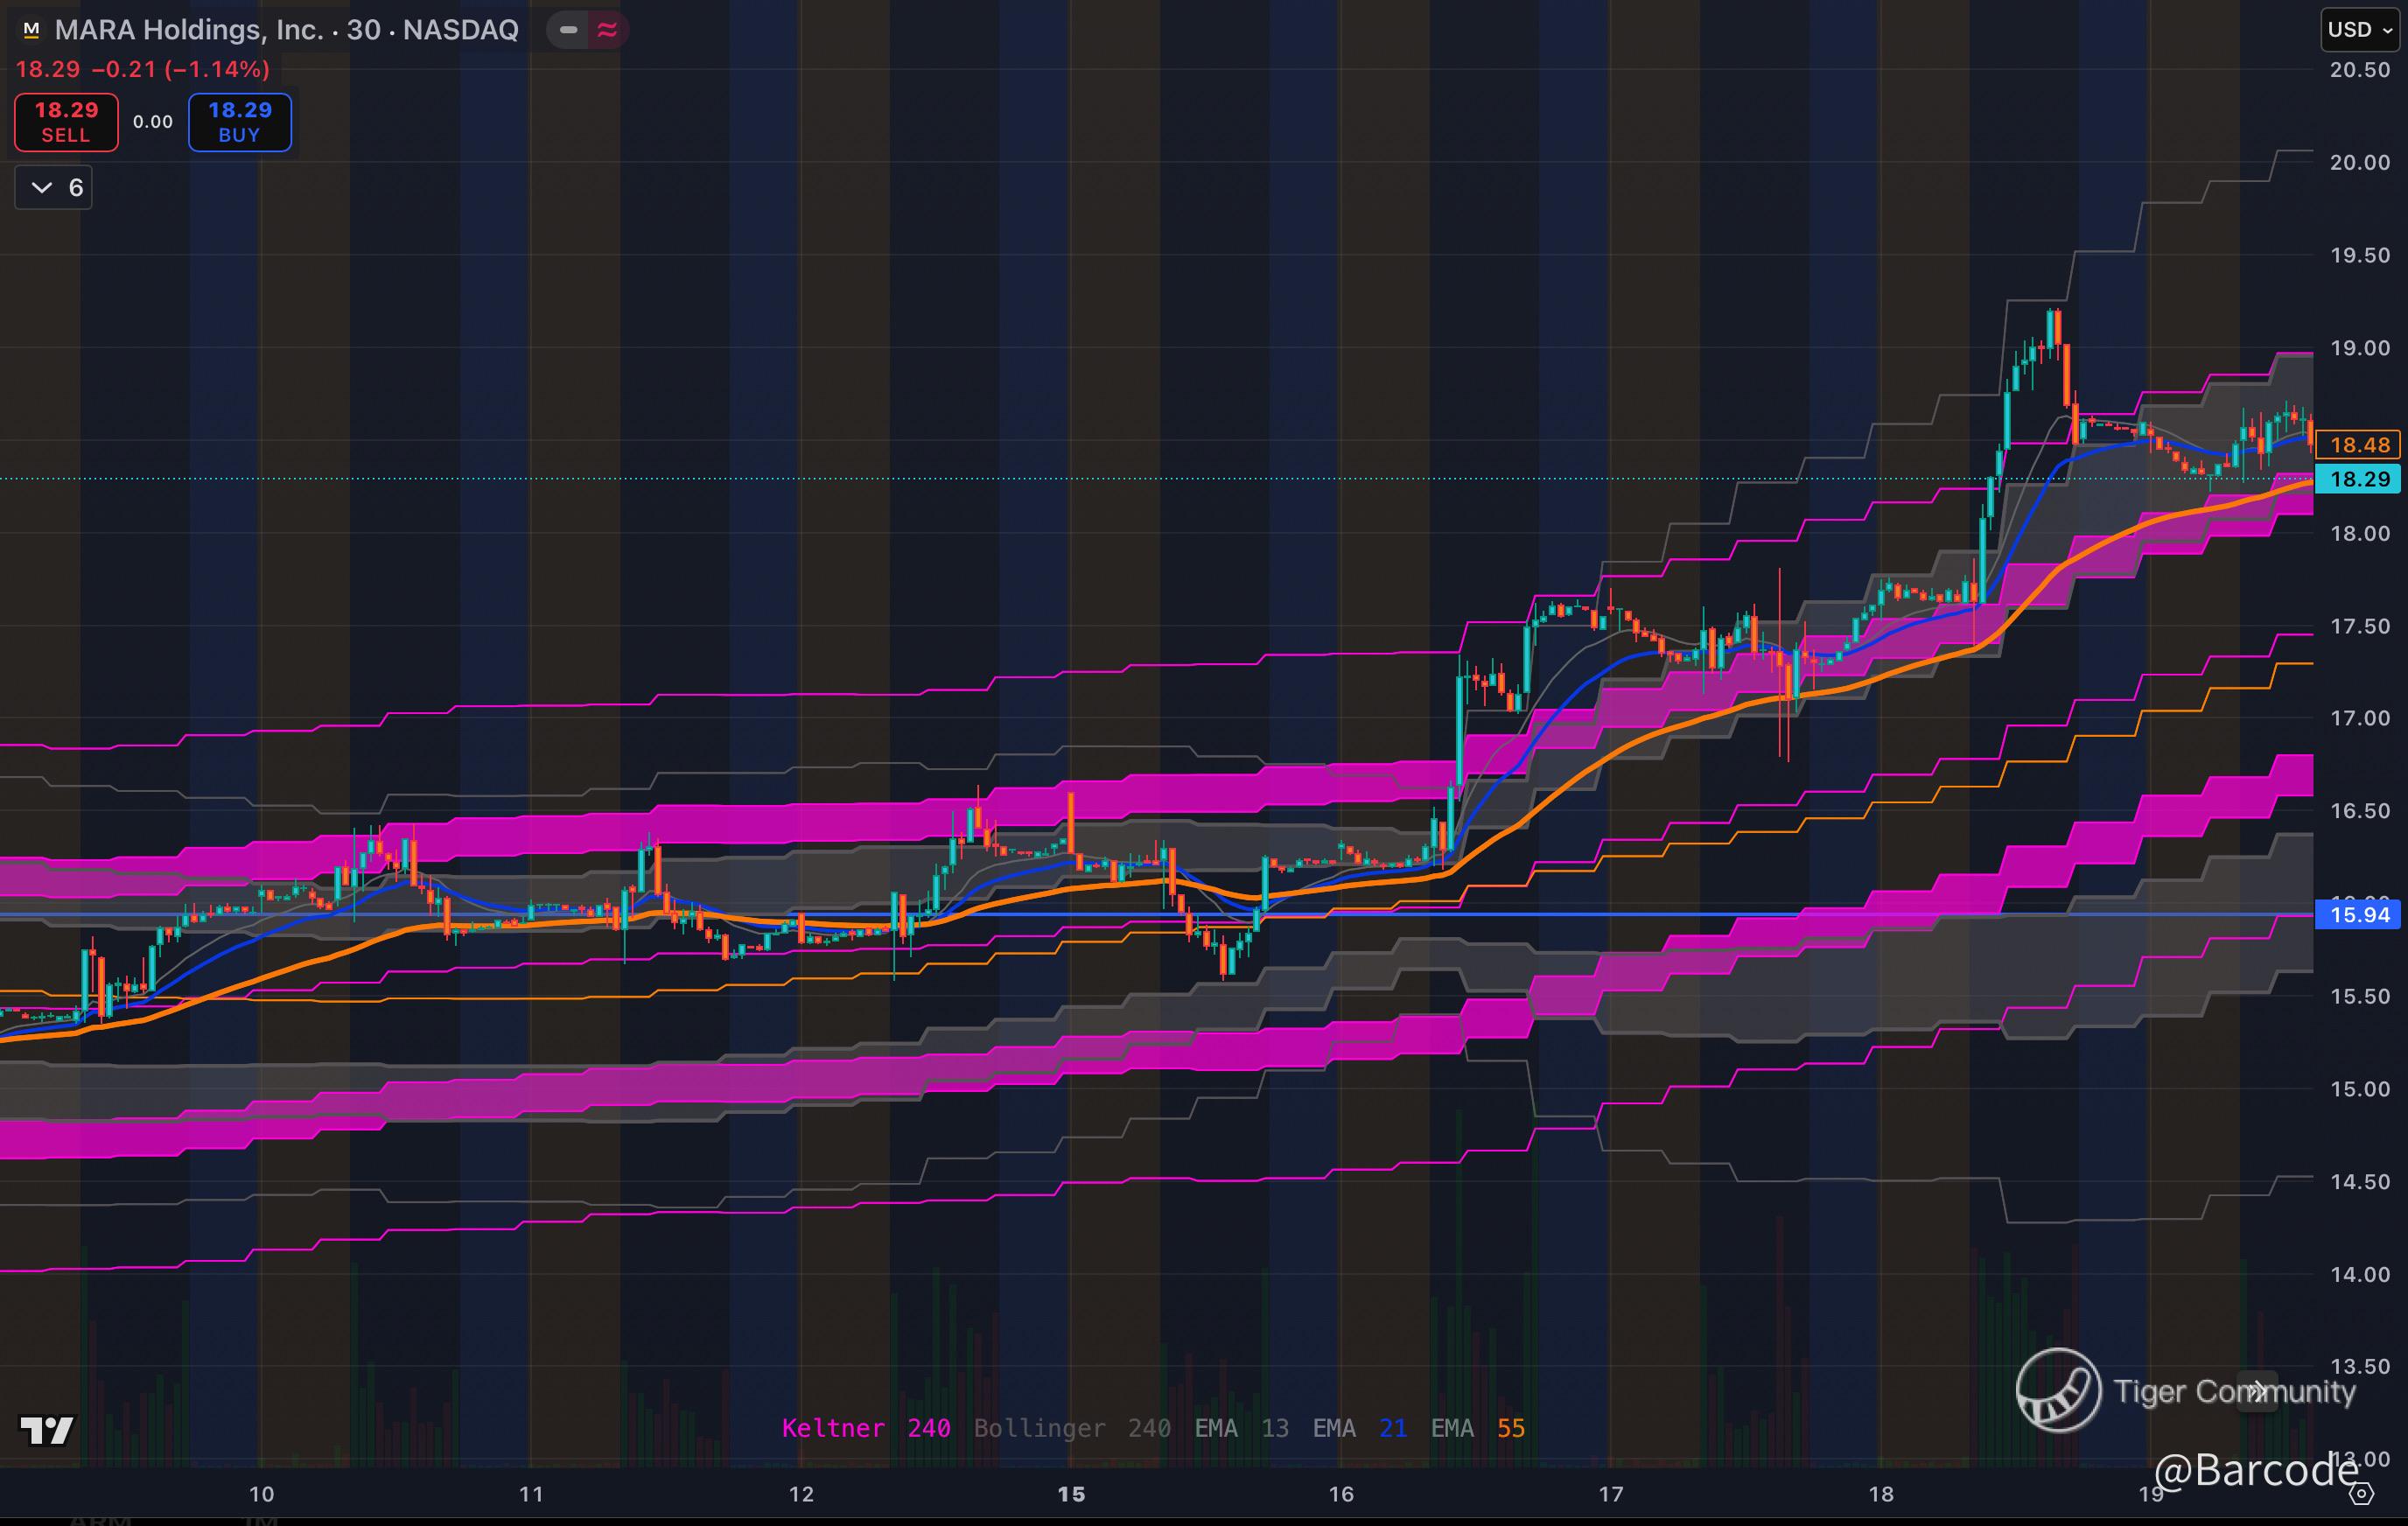
Task: Click the 0.00 spread value between Sell and Buy
Action: [153, 122]
